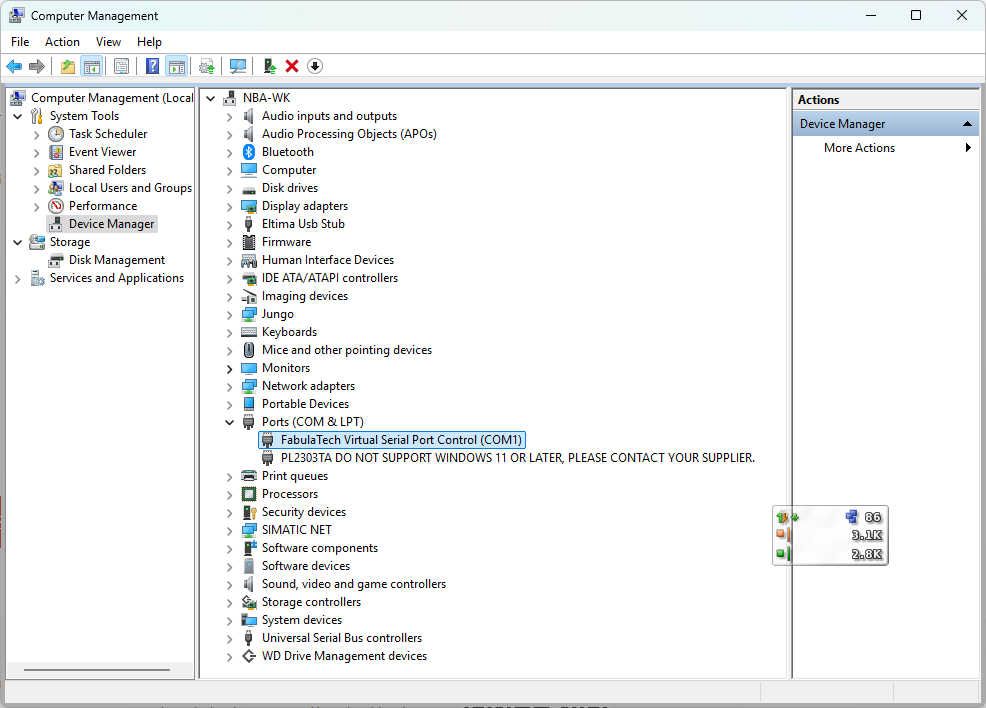Click the update device driver toolbar icon
Viewport: 986px width, 708px height.
pyautogui.click(x=270, y=66)
